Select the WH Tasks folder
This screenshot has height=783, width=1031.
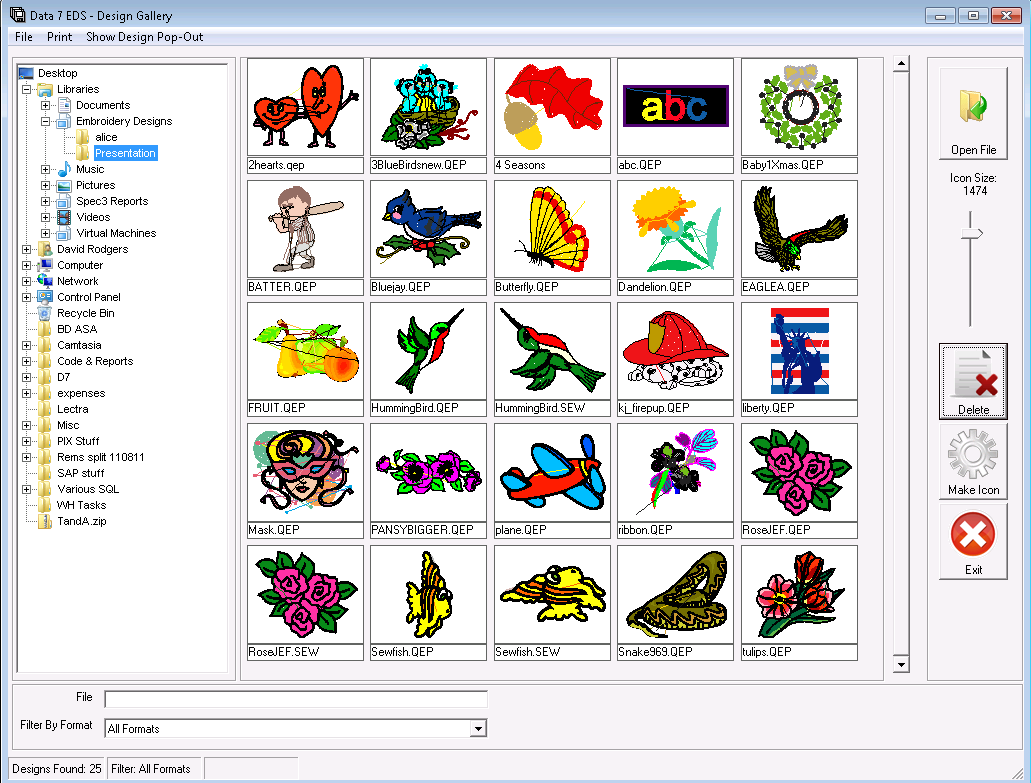point(81,505)
